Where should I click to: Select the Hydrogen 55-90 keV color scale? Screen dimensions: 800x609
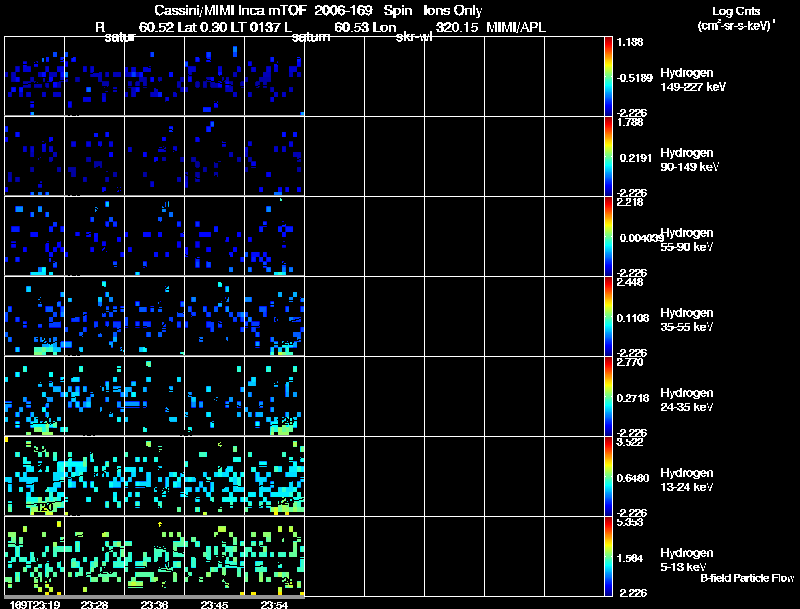coord(609,237)
